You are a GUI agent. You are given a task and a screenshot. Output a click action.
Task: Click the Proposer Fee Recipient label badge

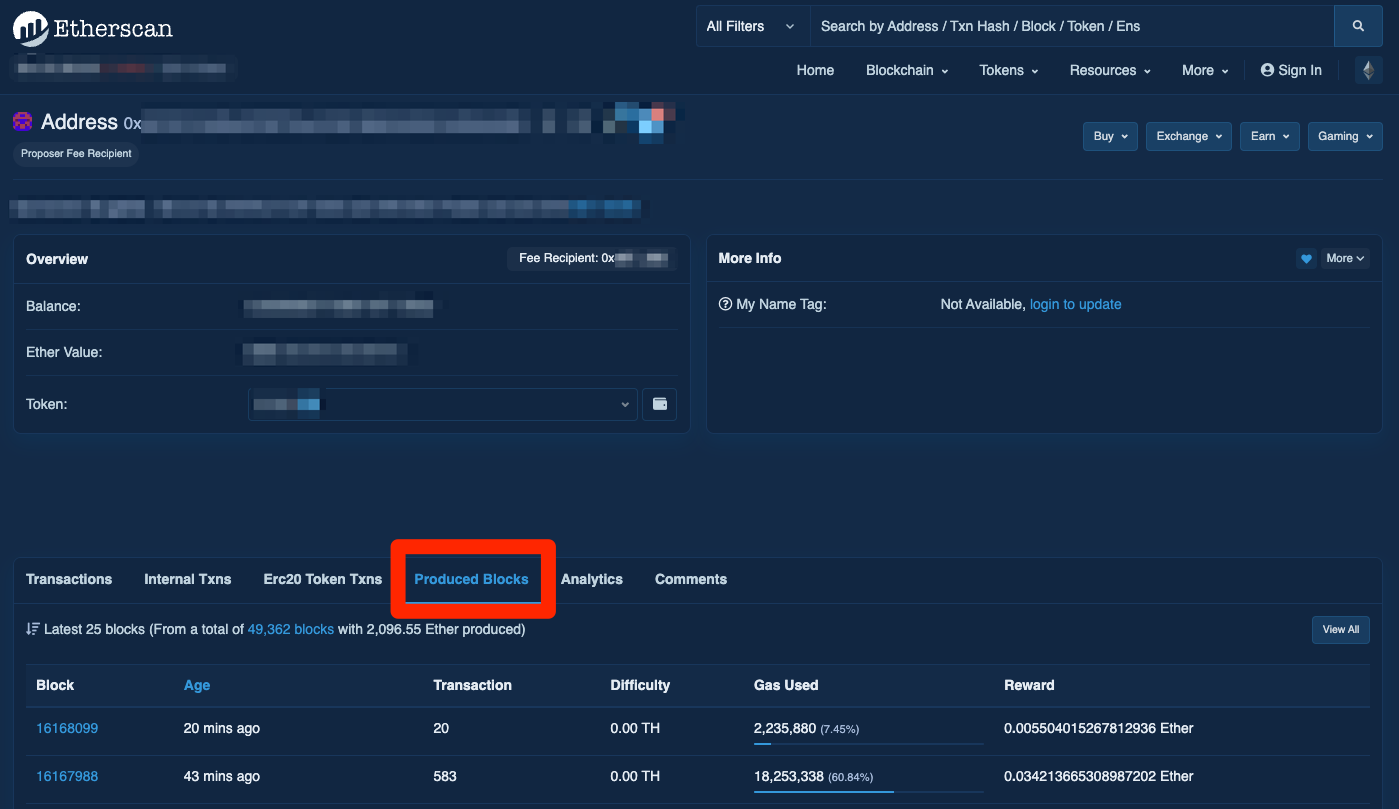coord(75,153)
